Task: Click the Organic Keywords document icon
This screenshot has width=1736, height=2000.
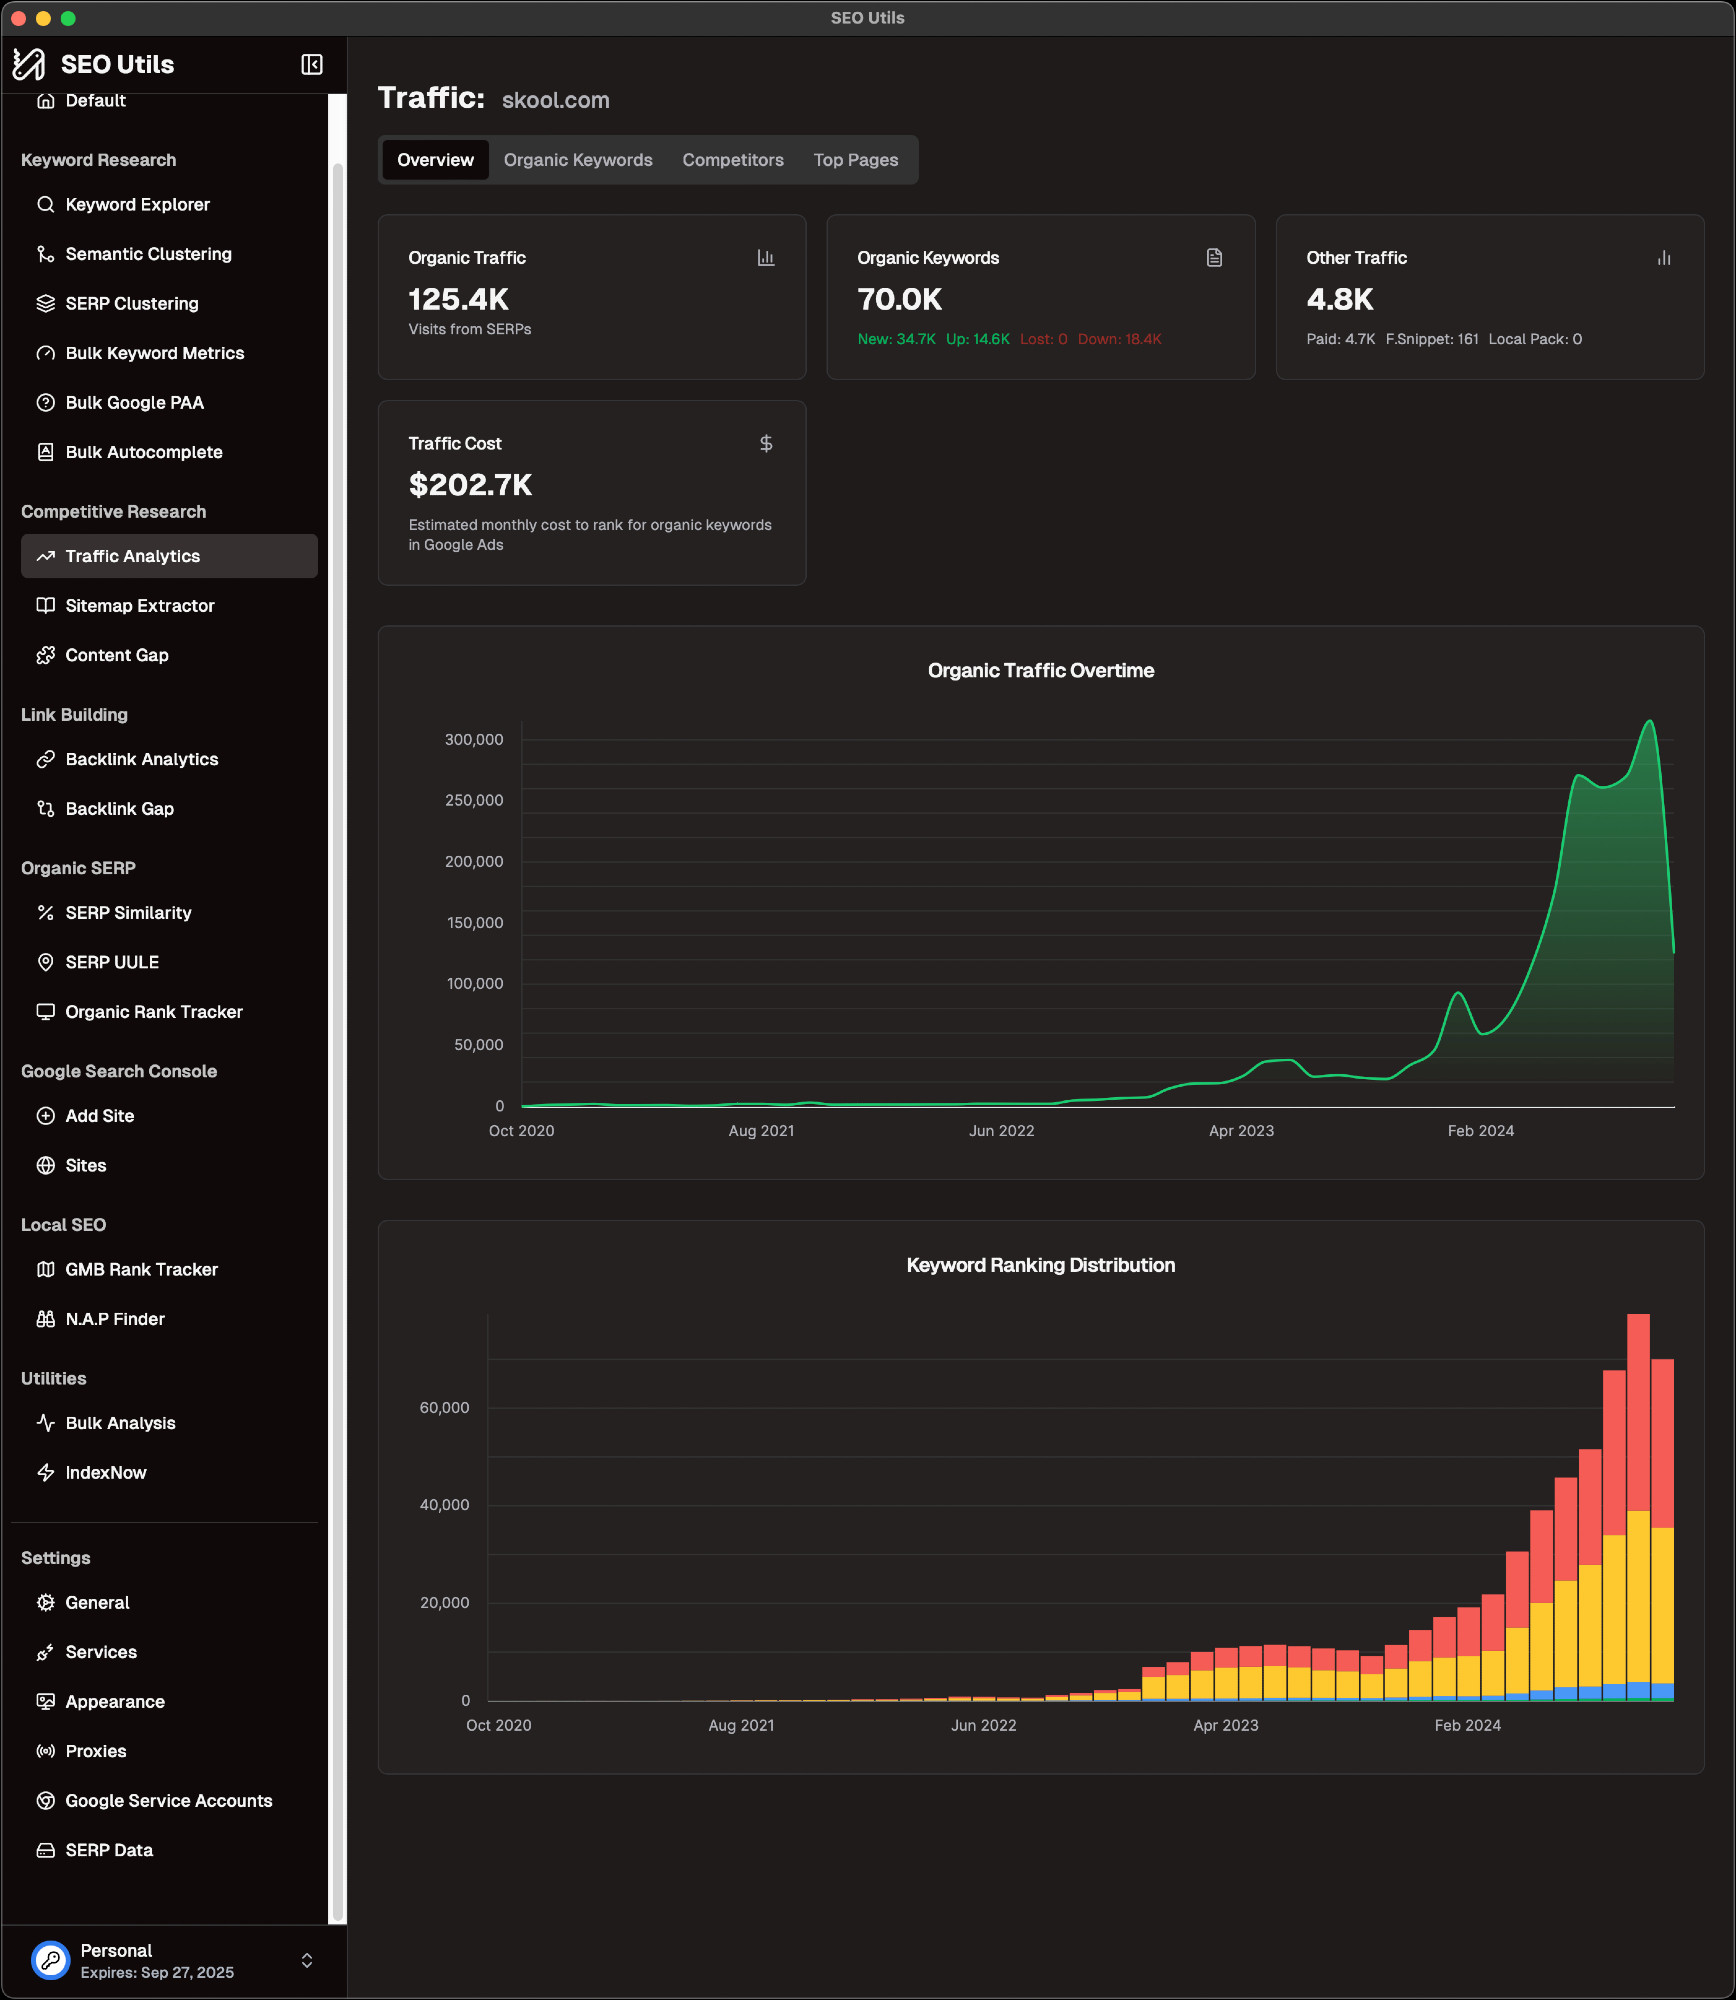Action: 1214,258
